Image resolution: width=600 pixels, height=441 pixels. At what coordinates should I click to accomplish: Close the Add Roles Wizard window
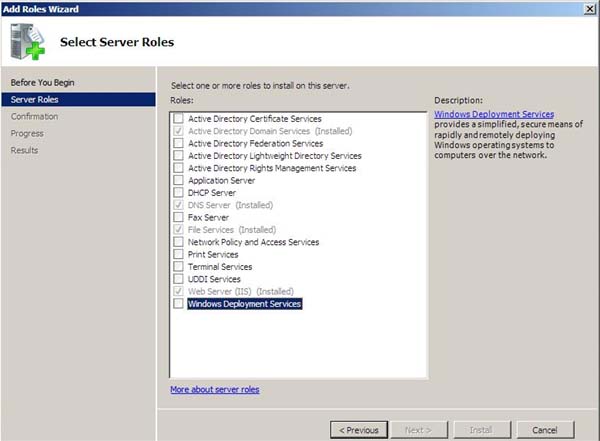pyautogui.click(x=590, y=9)
